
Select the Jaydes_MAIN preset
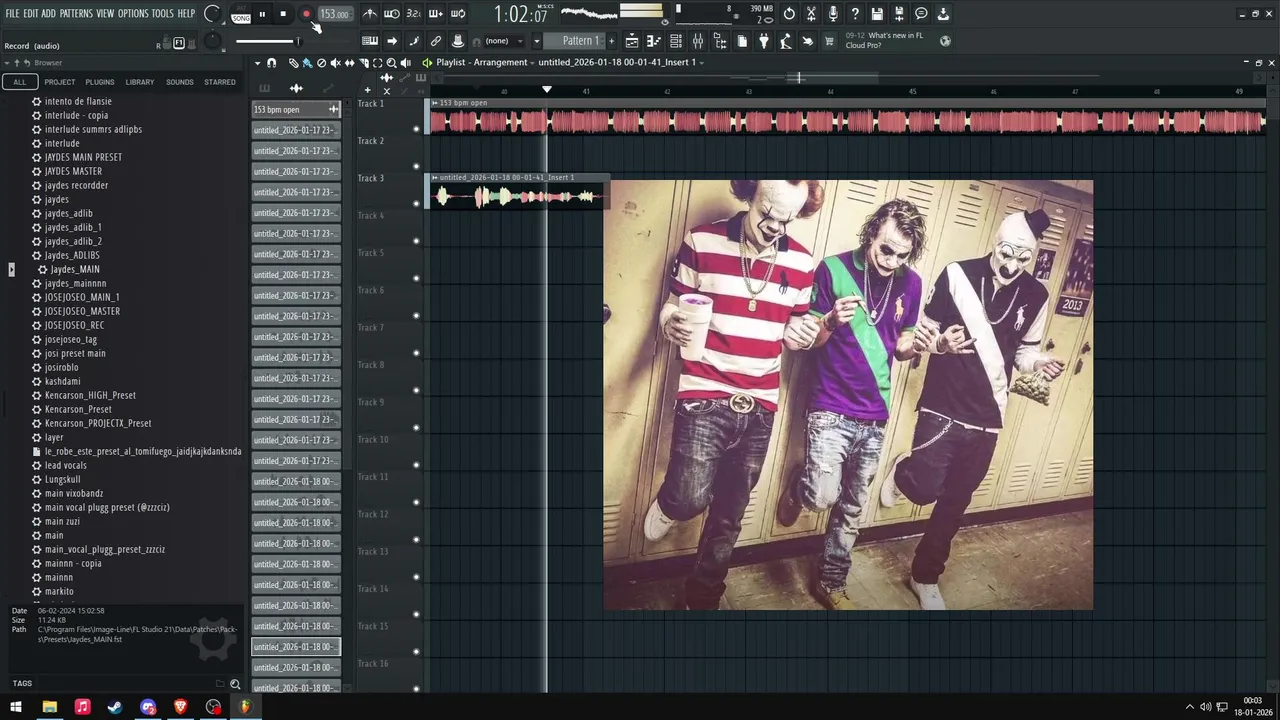(x=75, y=269)
